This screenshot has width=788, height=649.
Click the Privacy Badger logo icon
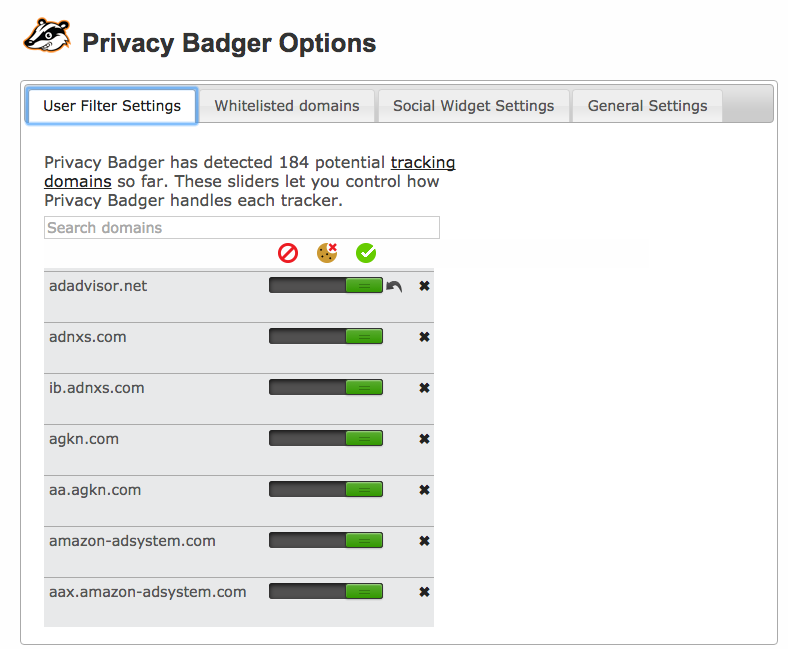47,36
